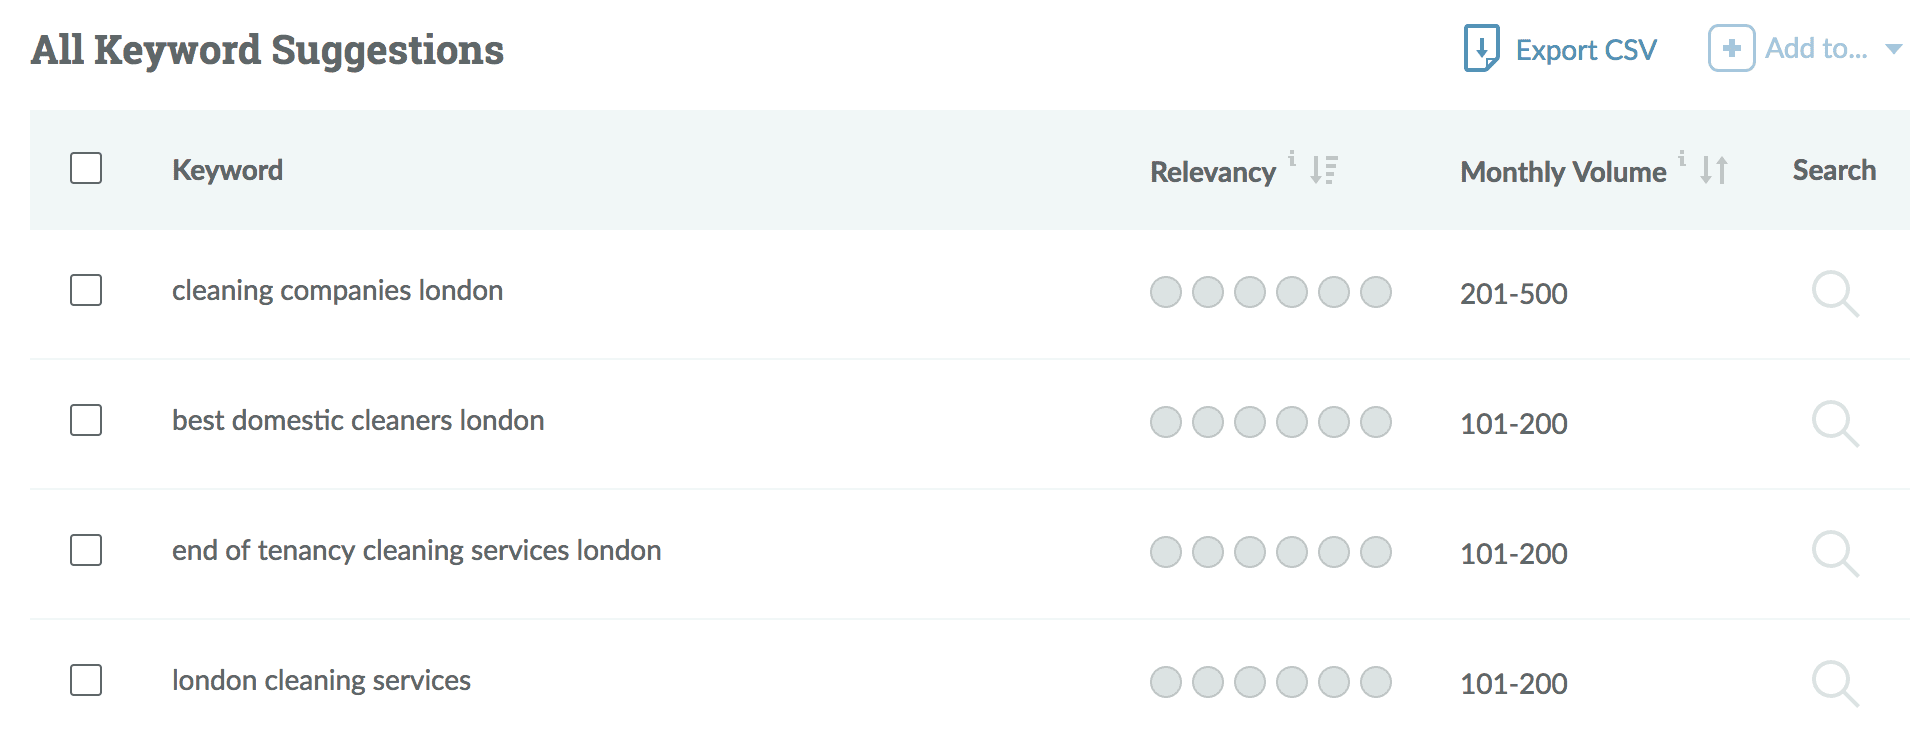This screenshot has height=744, width=1926.
Task: Click the Keyword column header
Action: coord(227,170)
